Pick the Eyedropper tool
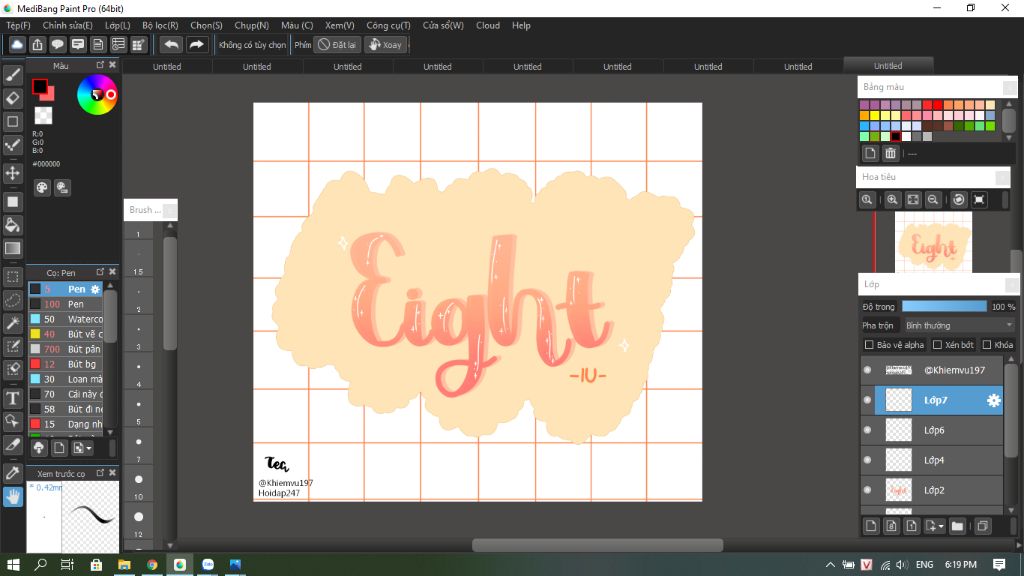1024x576 pixels. [x=13, y=473]
